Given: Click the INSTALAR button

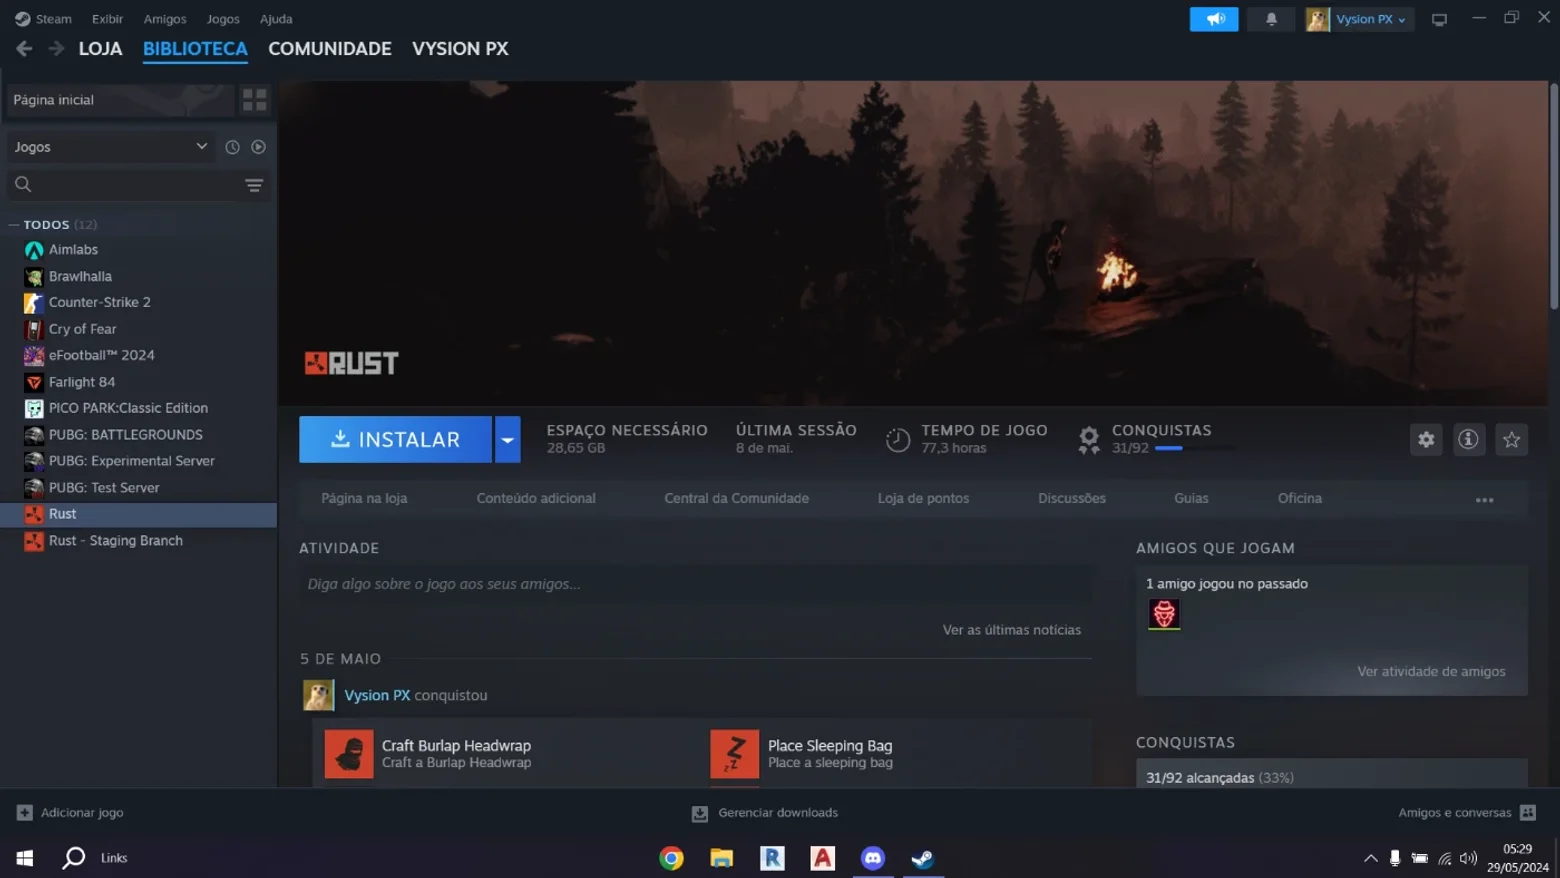Looking at the screenshot, I should [395, 439].
